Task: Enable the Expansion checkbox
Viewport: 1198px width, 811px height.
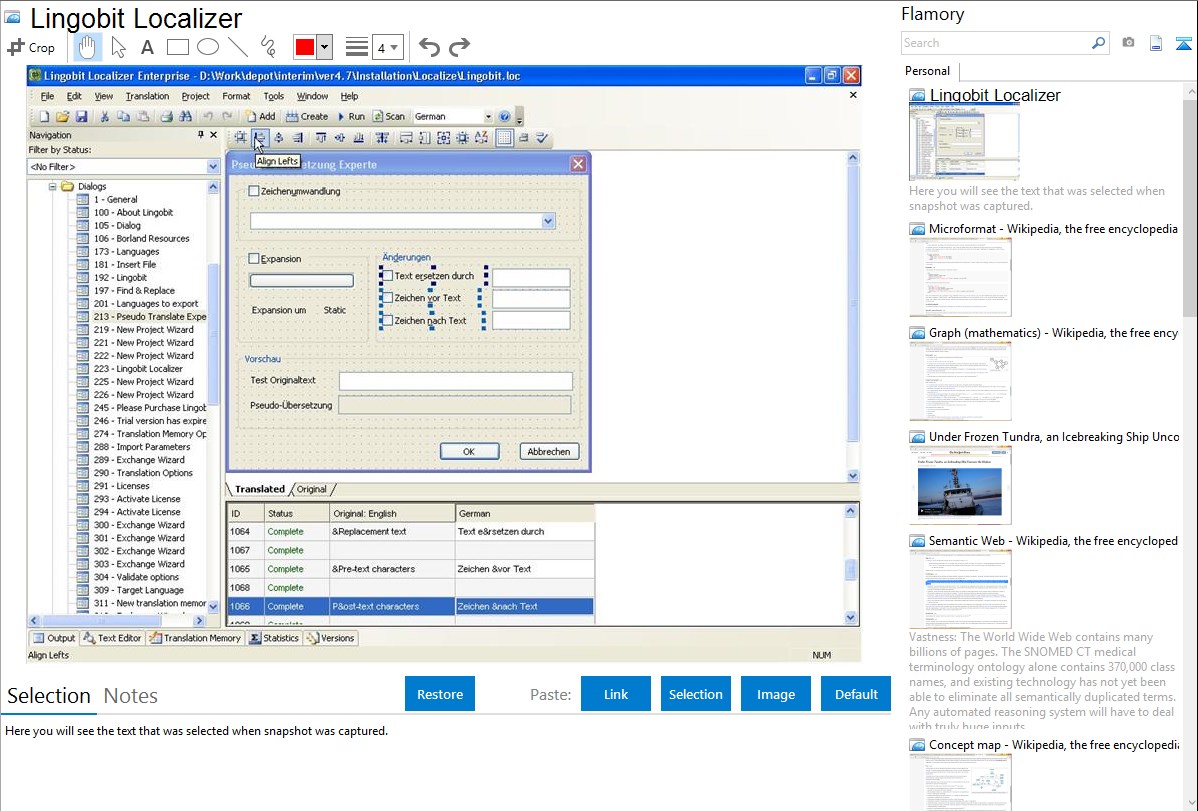Action: click(x=254, y=258)
